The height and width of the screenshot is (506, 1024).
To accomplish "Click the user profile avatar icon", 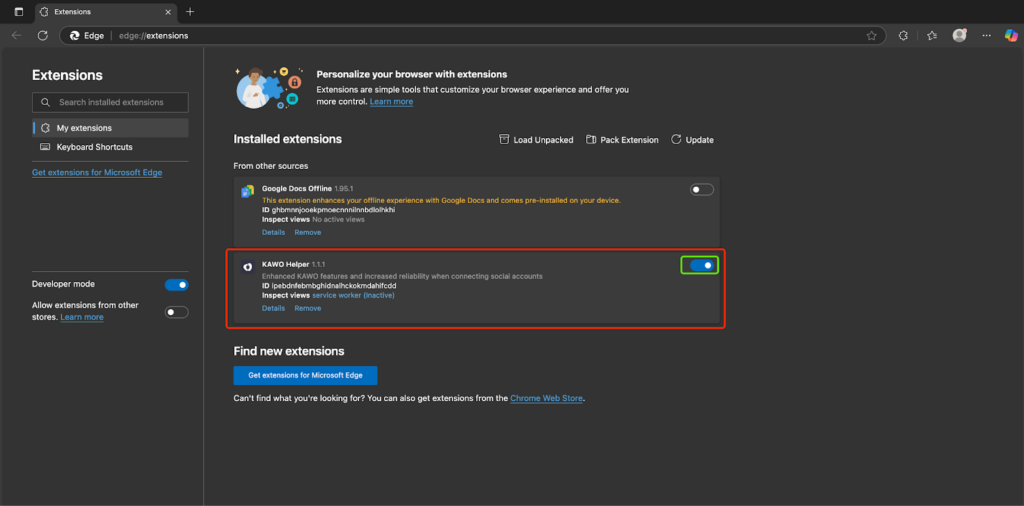I will tap(960, 35).
